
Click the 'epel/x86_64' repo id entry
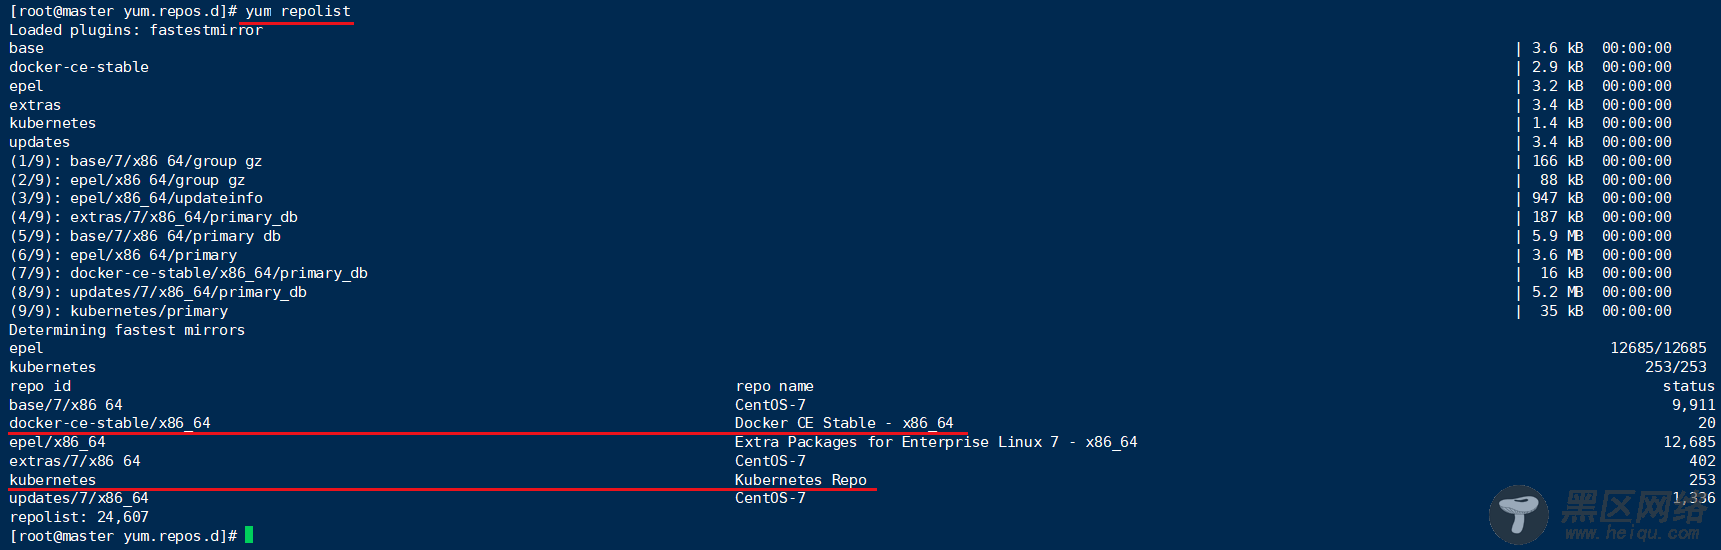click(x=57, y=442)
